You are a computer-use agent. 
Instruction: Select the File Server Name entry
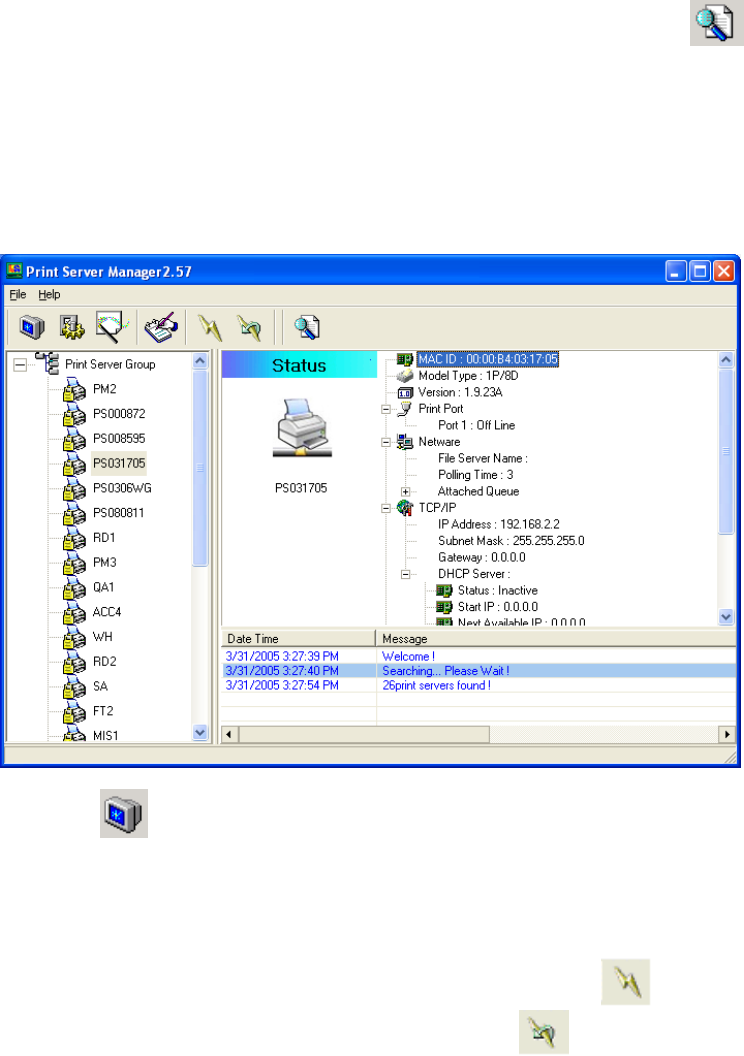coord(483,458)
